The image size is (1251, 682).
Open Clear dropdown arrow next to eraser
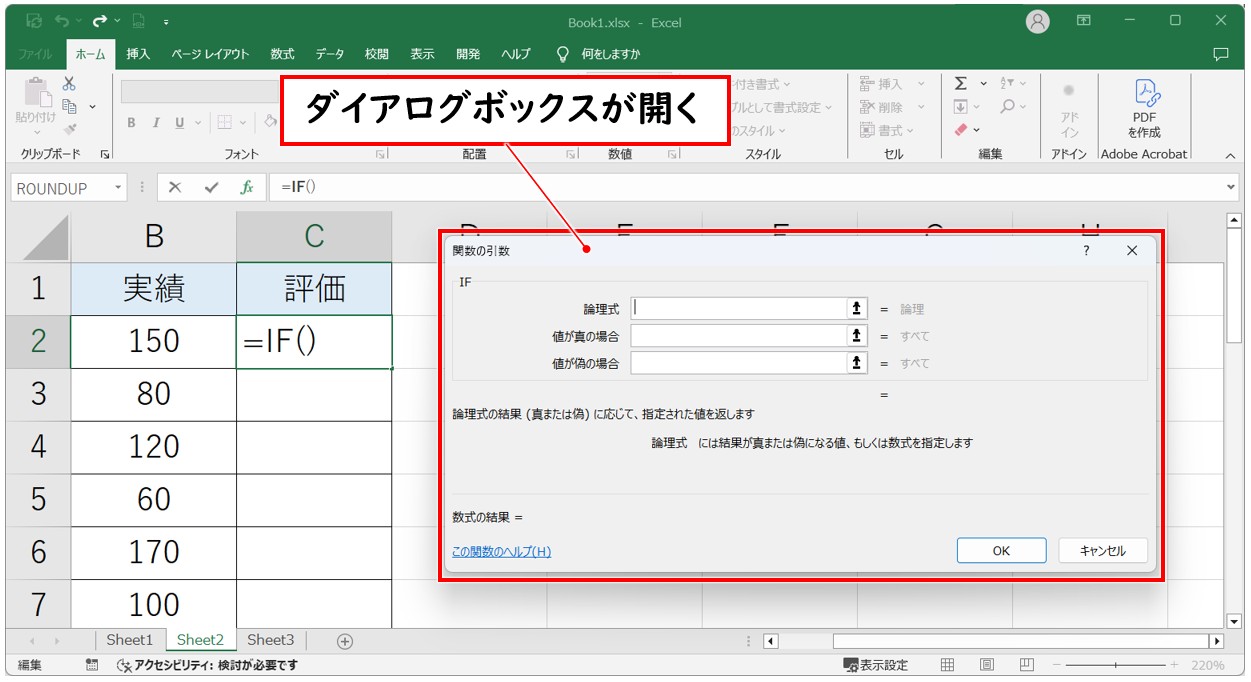pyautogui.click(x=977, y=130)
